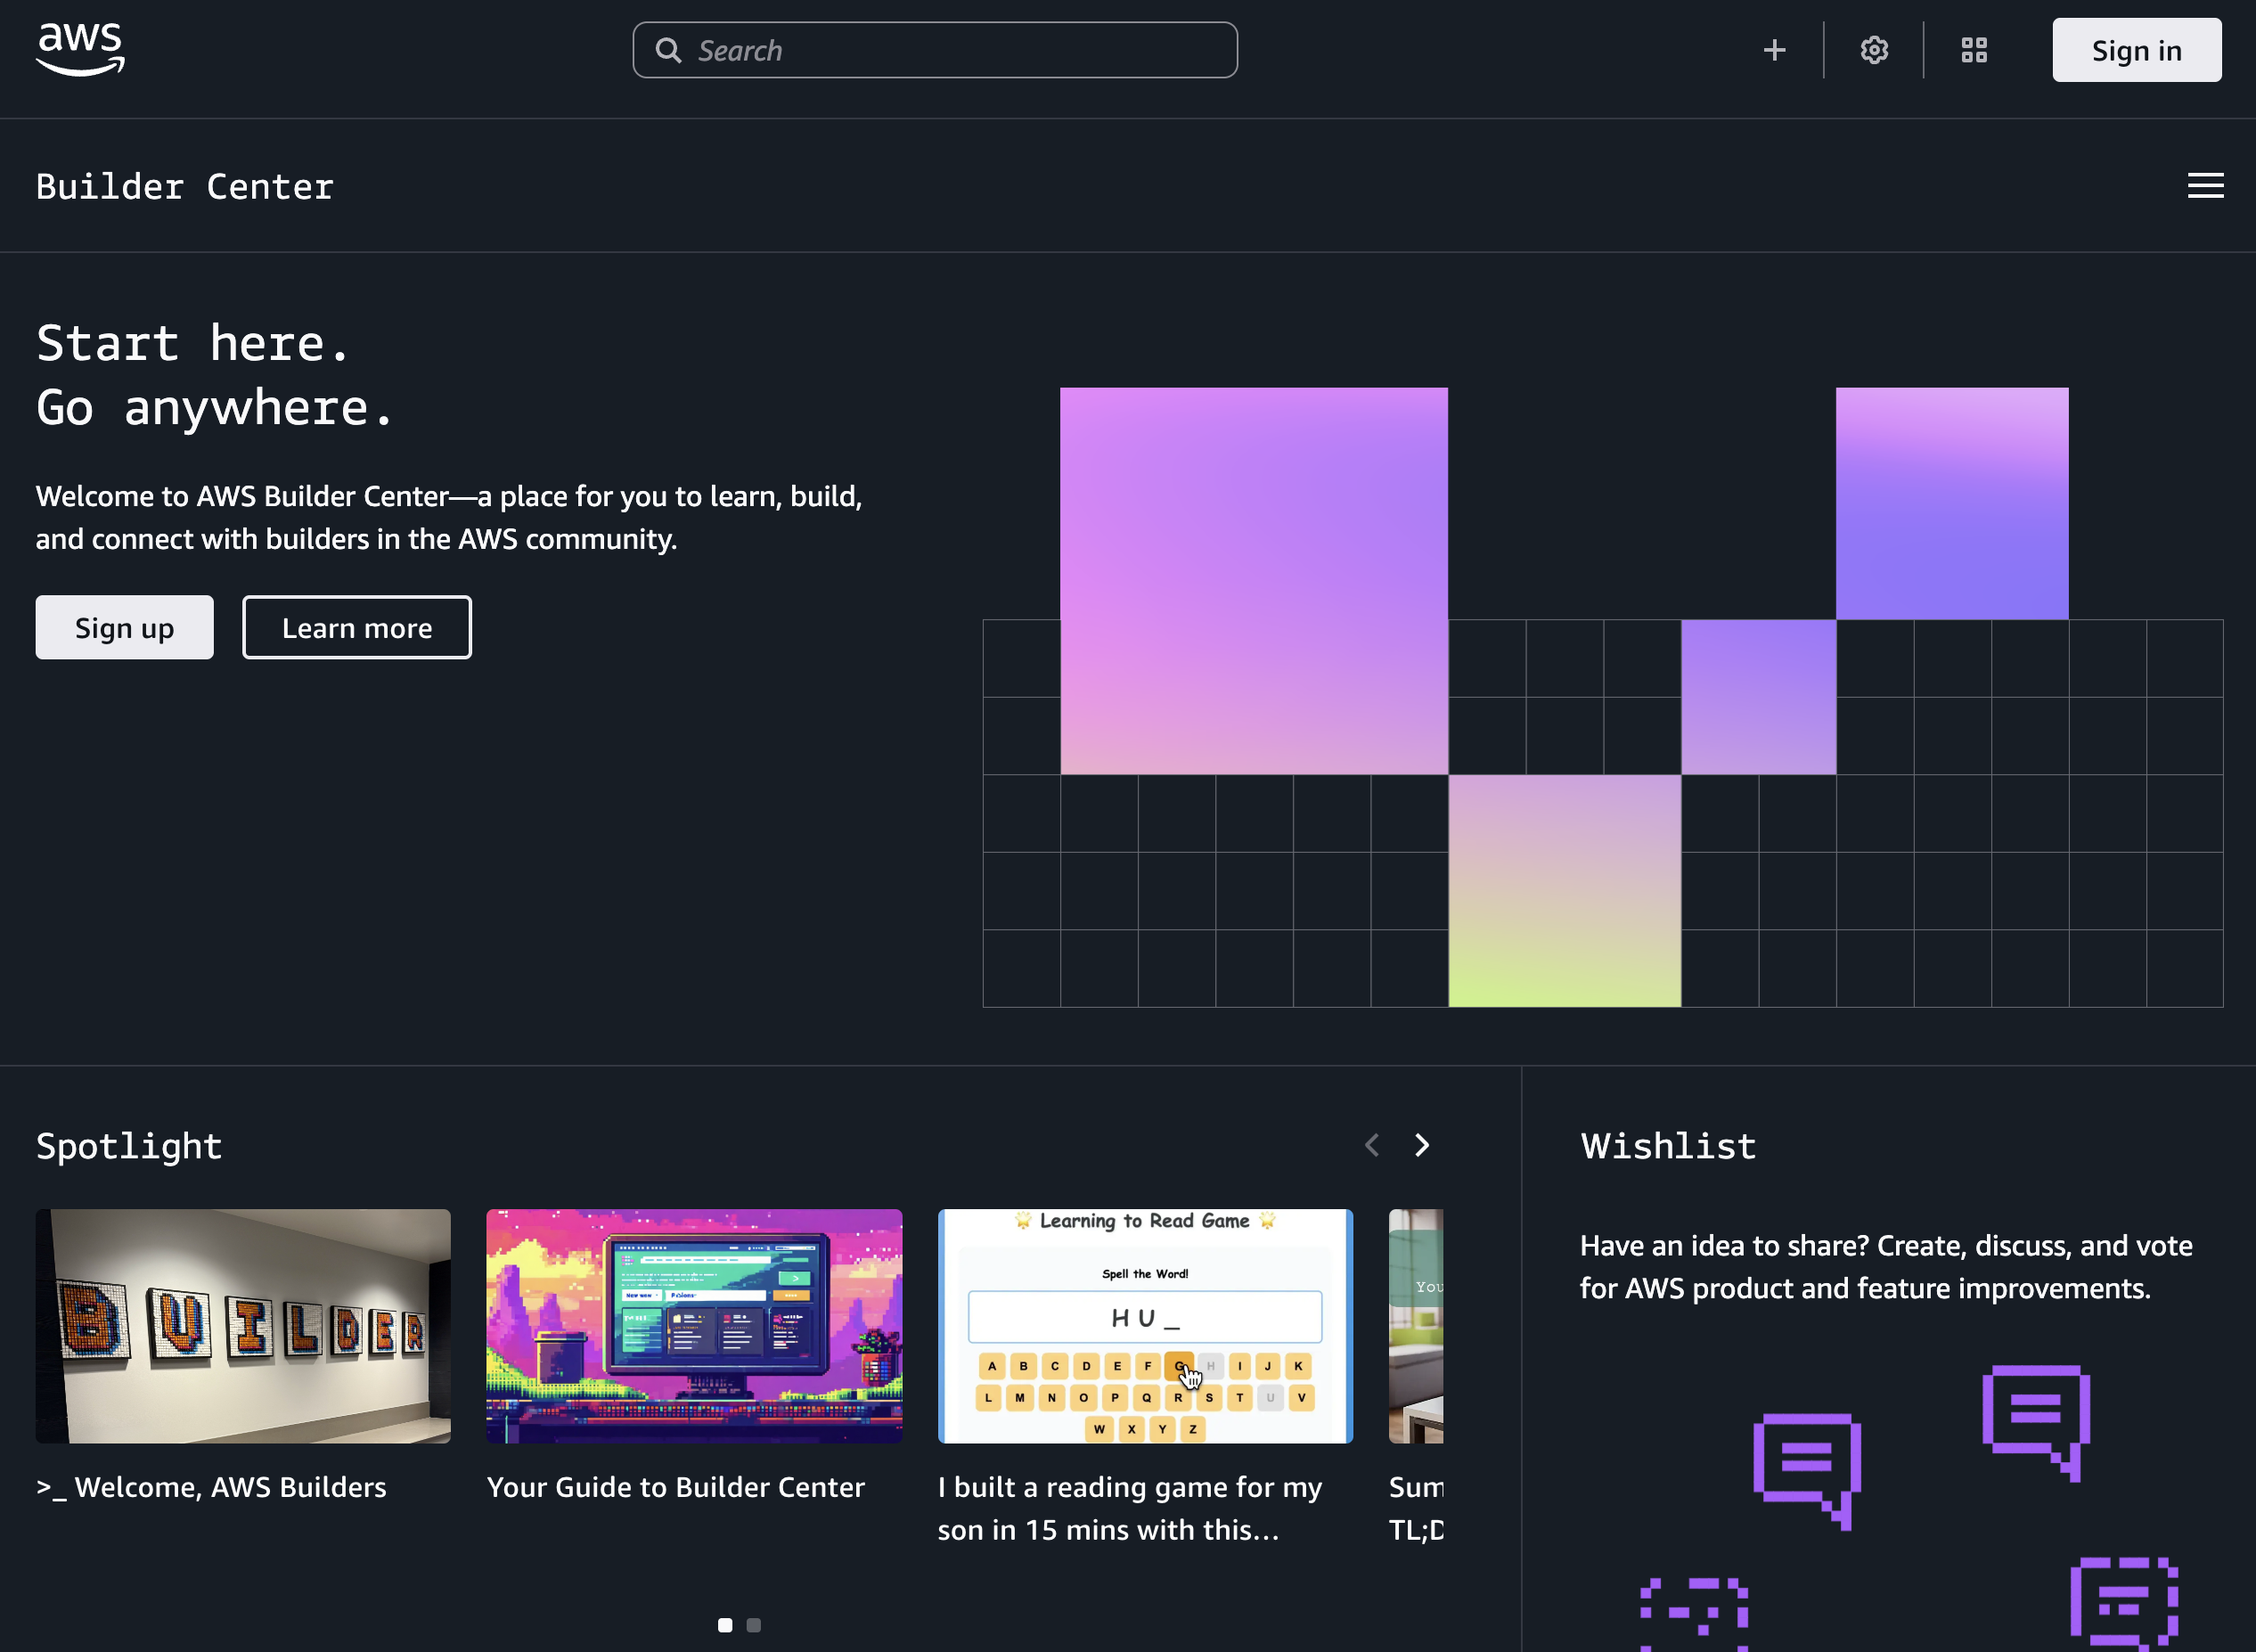The width and height of the screenshot is (2256, 1652).
Task: Go to previous Spotlight slide arrow
Action: point(1372,1145)
